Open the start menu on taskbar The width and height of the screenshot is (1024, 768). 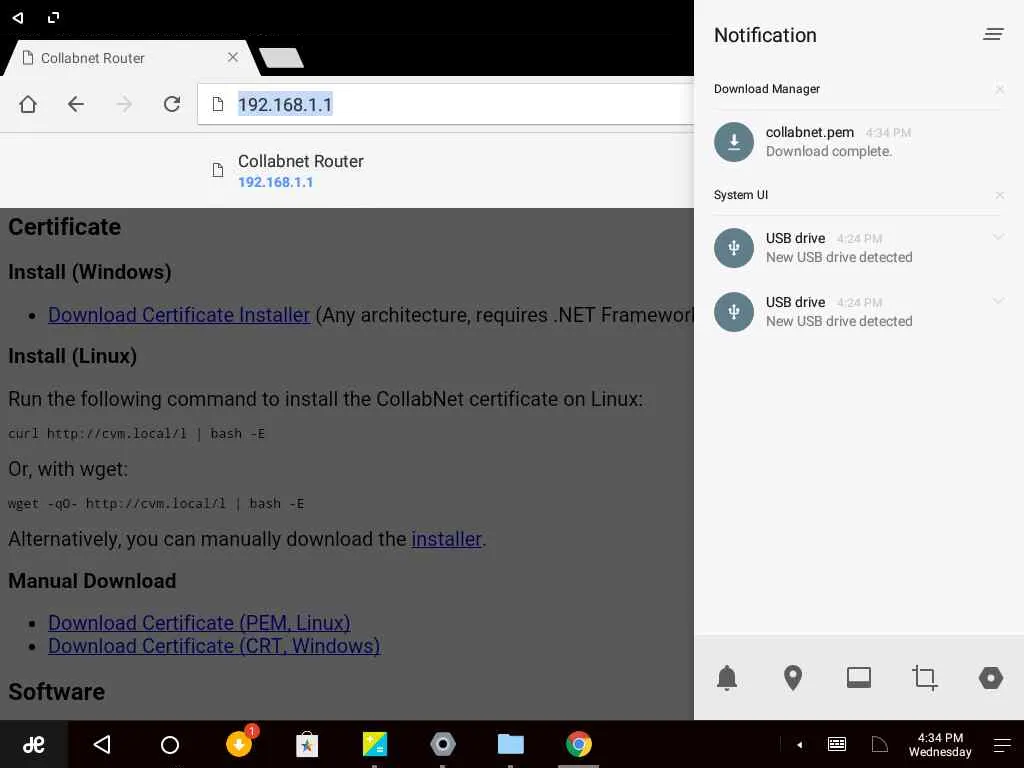coord(33,744)
